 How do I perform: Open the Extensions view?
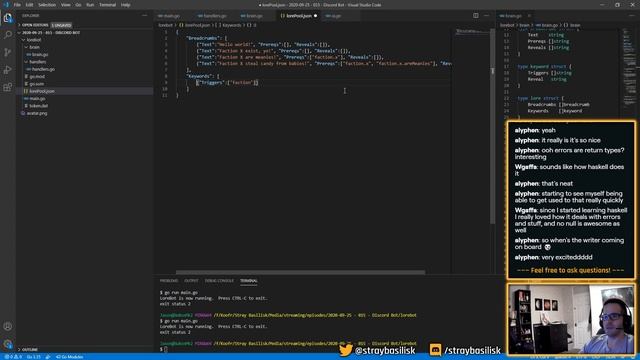coord(8,87)
